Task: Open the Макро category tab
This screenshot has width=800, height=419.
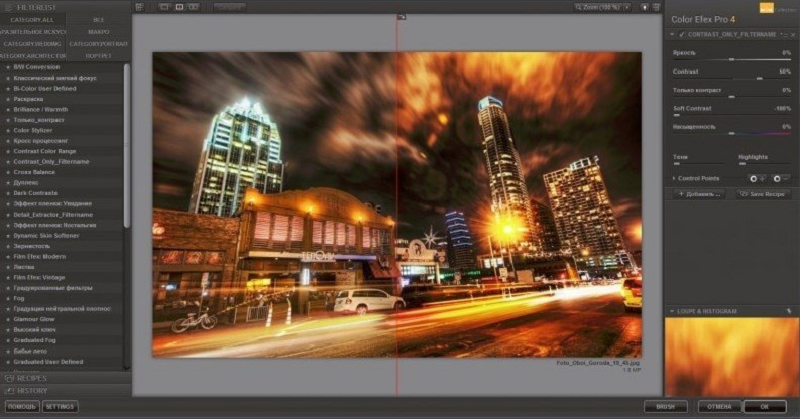Action: (98, 32)
